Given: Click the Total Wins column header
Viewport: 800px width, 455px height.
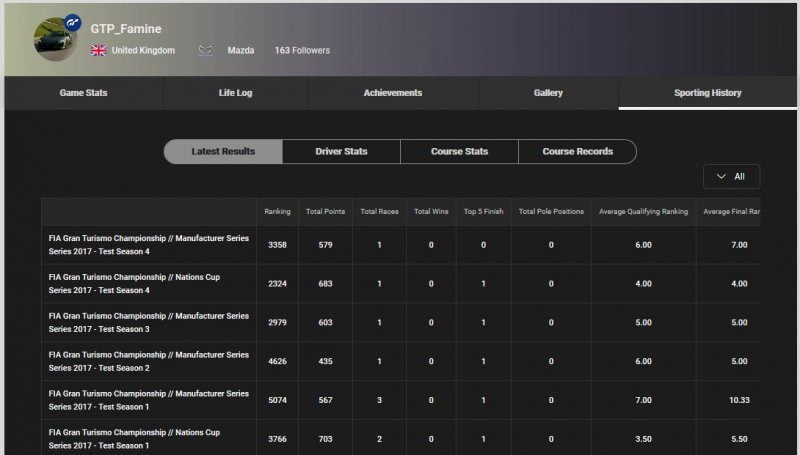Looking at the screenshot, I should click(431, 211).
